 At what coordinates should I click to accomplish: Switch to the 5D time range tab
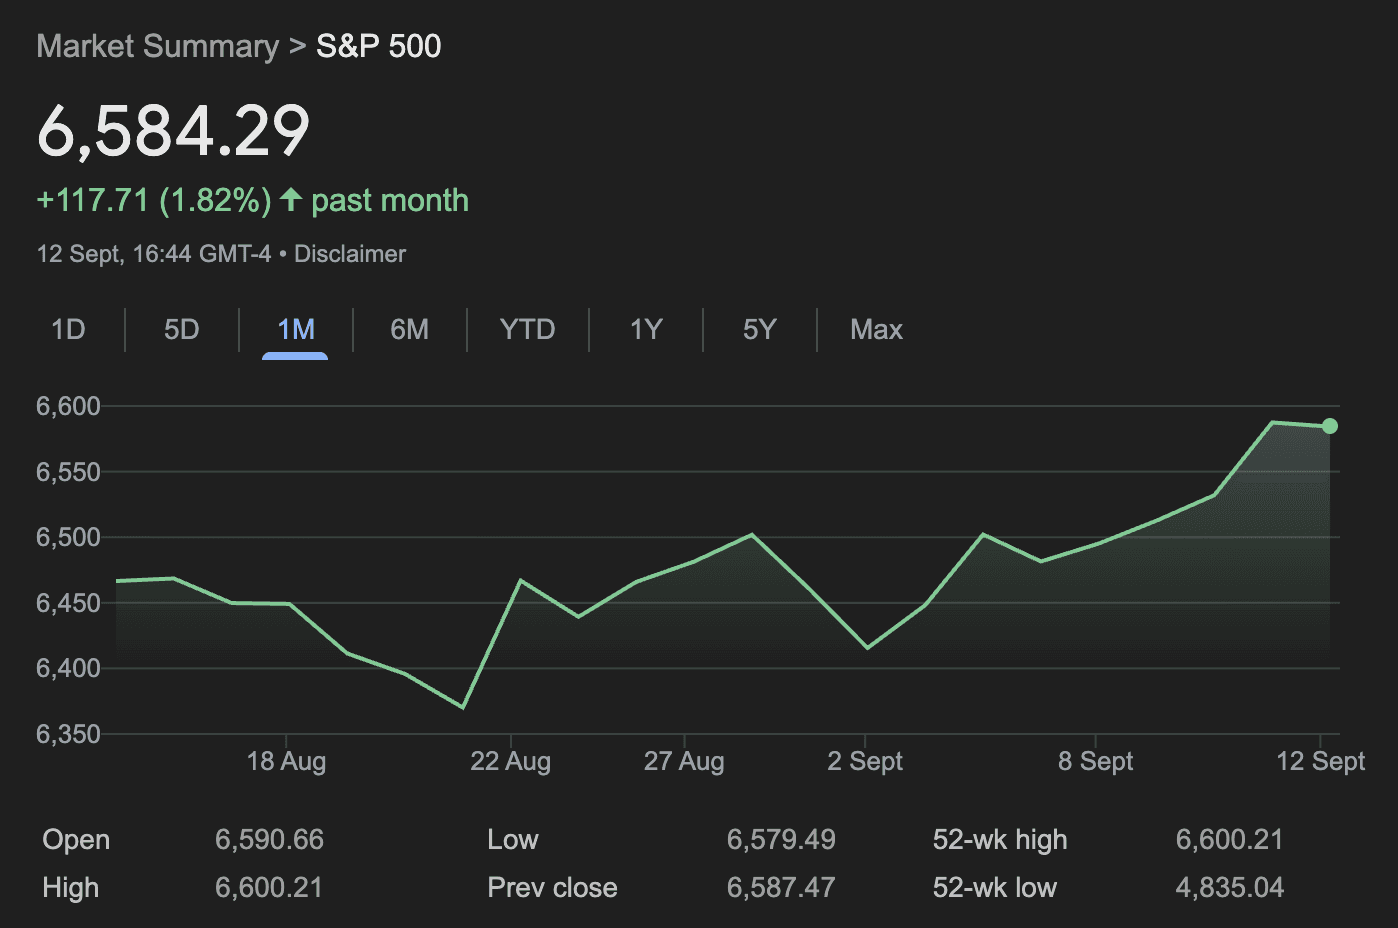(x=180, y=329)
